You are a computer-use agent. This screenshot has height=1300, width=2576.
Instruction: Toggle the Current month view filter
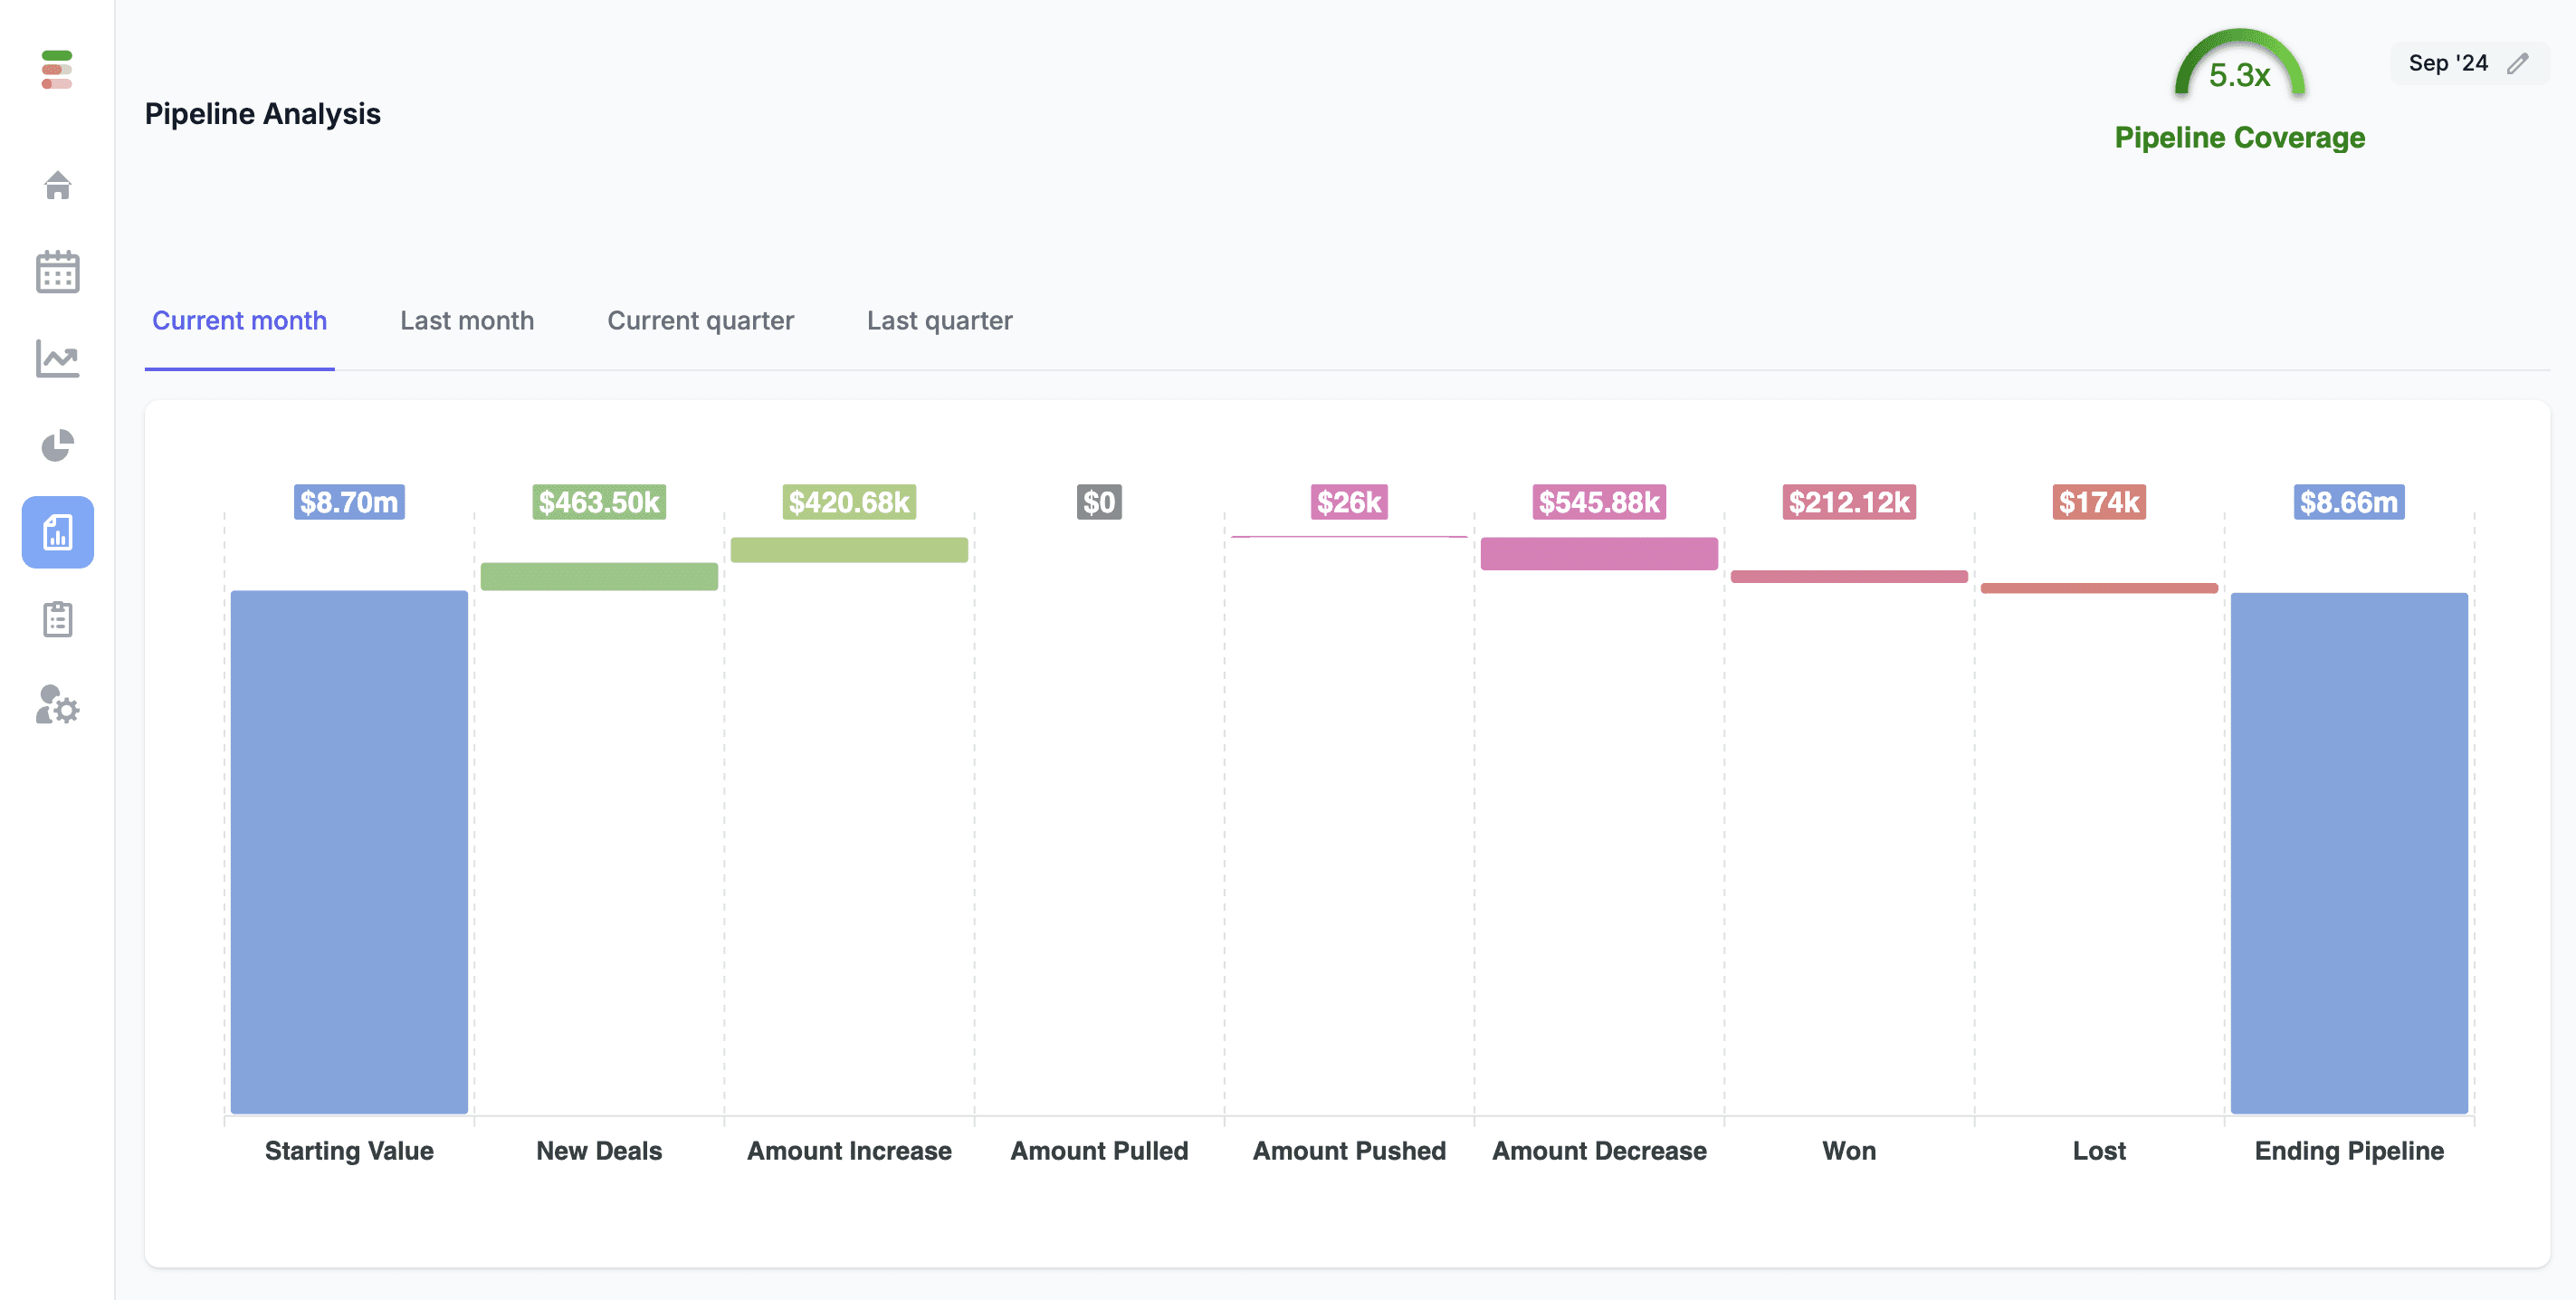point(241,320)
